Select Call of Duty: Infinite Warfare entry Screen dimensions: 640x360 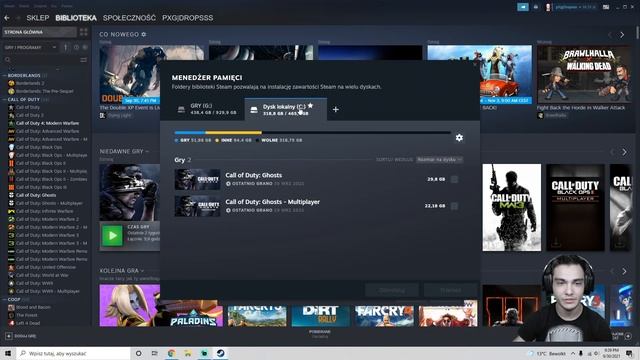coord(44,211)
